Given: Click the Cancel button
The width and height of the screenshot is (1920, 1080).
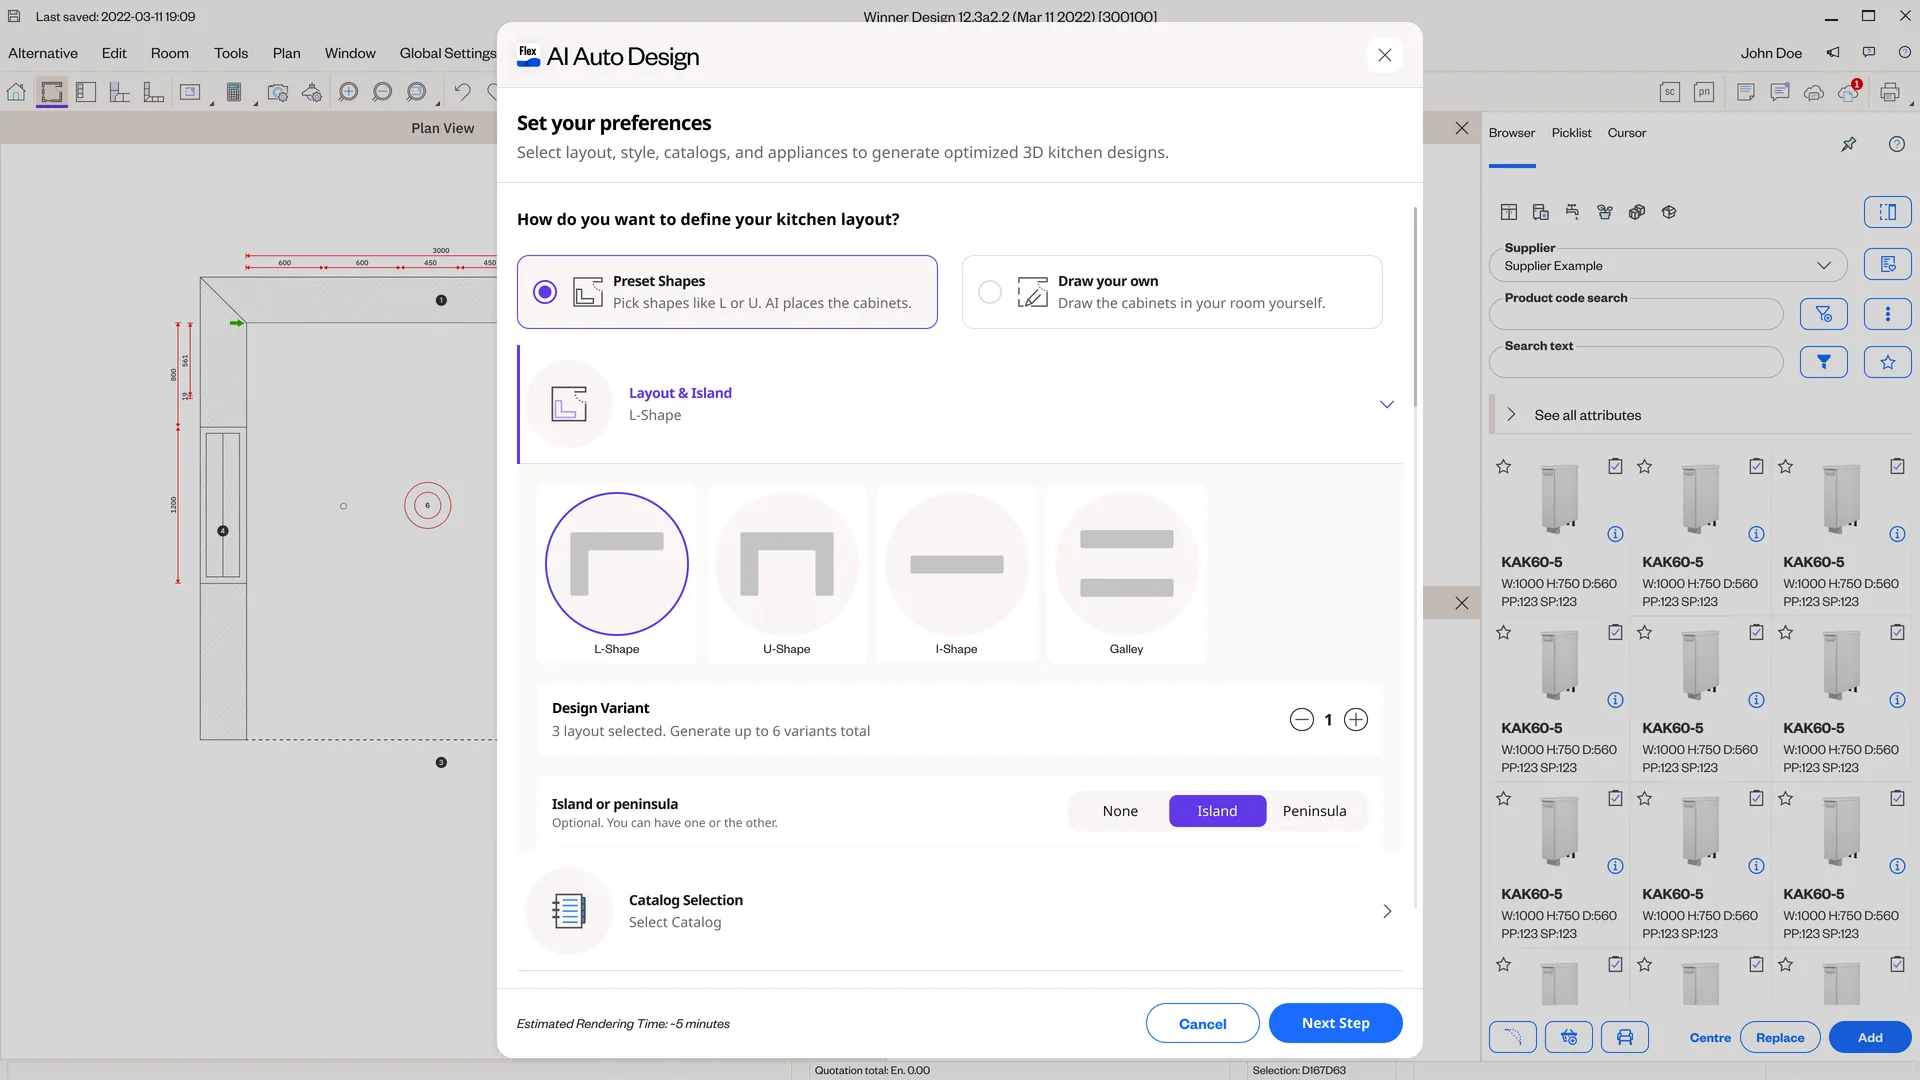Looking at the screenshot, I should click(x=1202, y=1023).
